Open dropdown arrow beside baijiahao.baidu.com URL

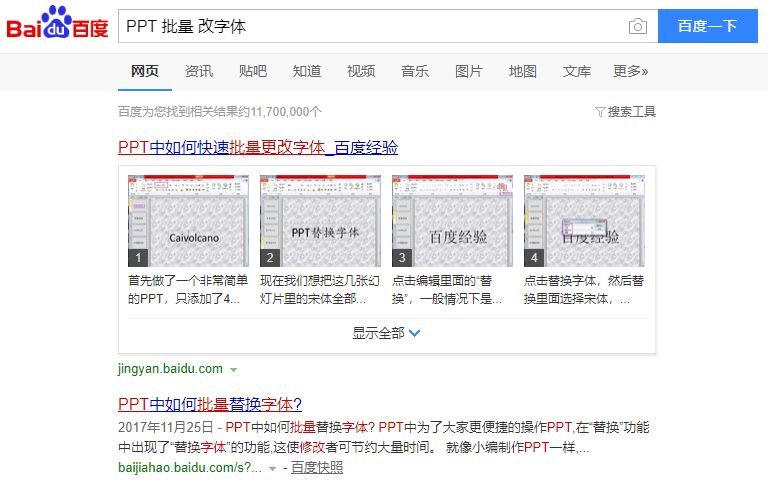pyautogui.click(x=272, y=469)
